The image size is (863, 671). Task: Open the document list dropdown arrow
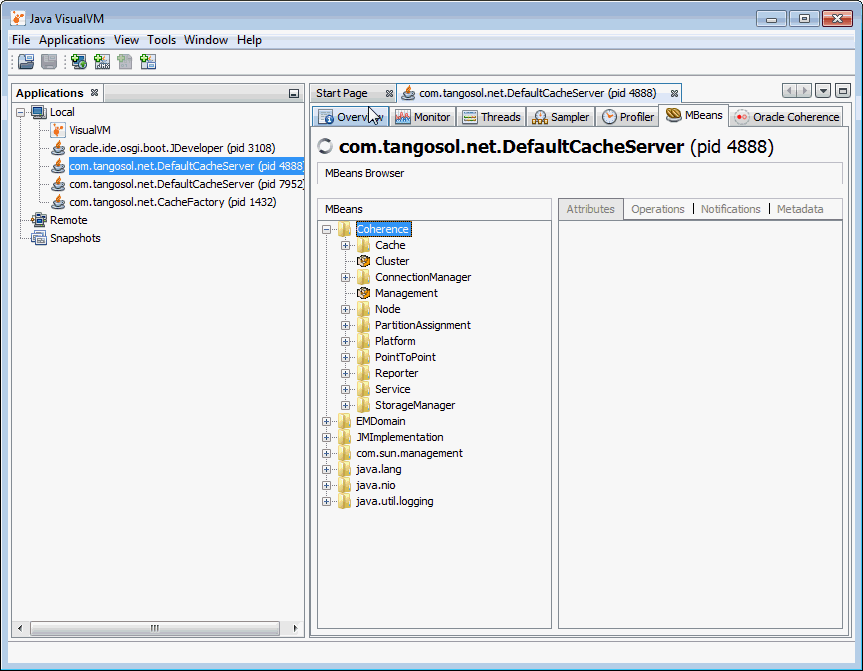click(823, 91)
